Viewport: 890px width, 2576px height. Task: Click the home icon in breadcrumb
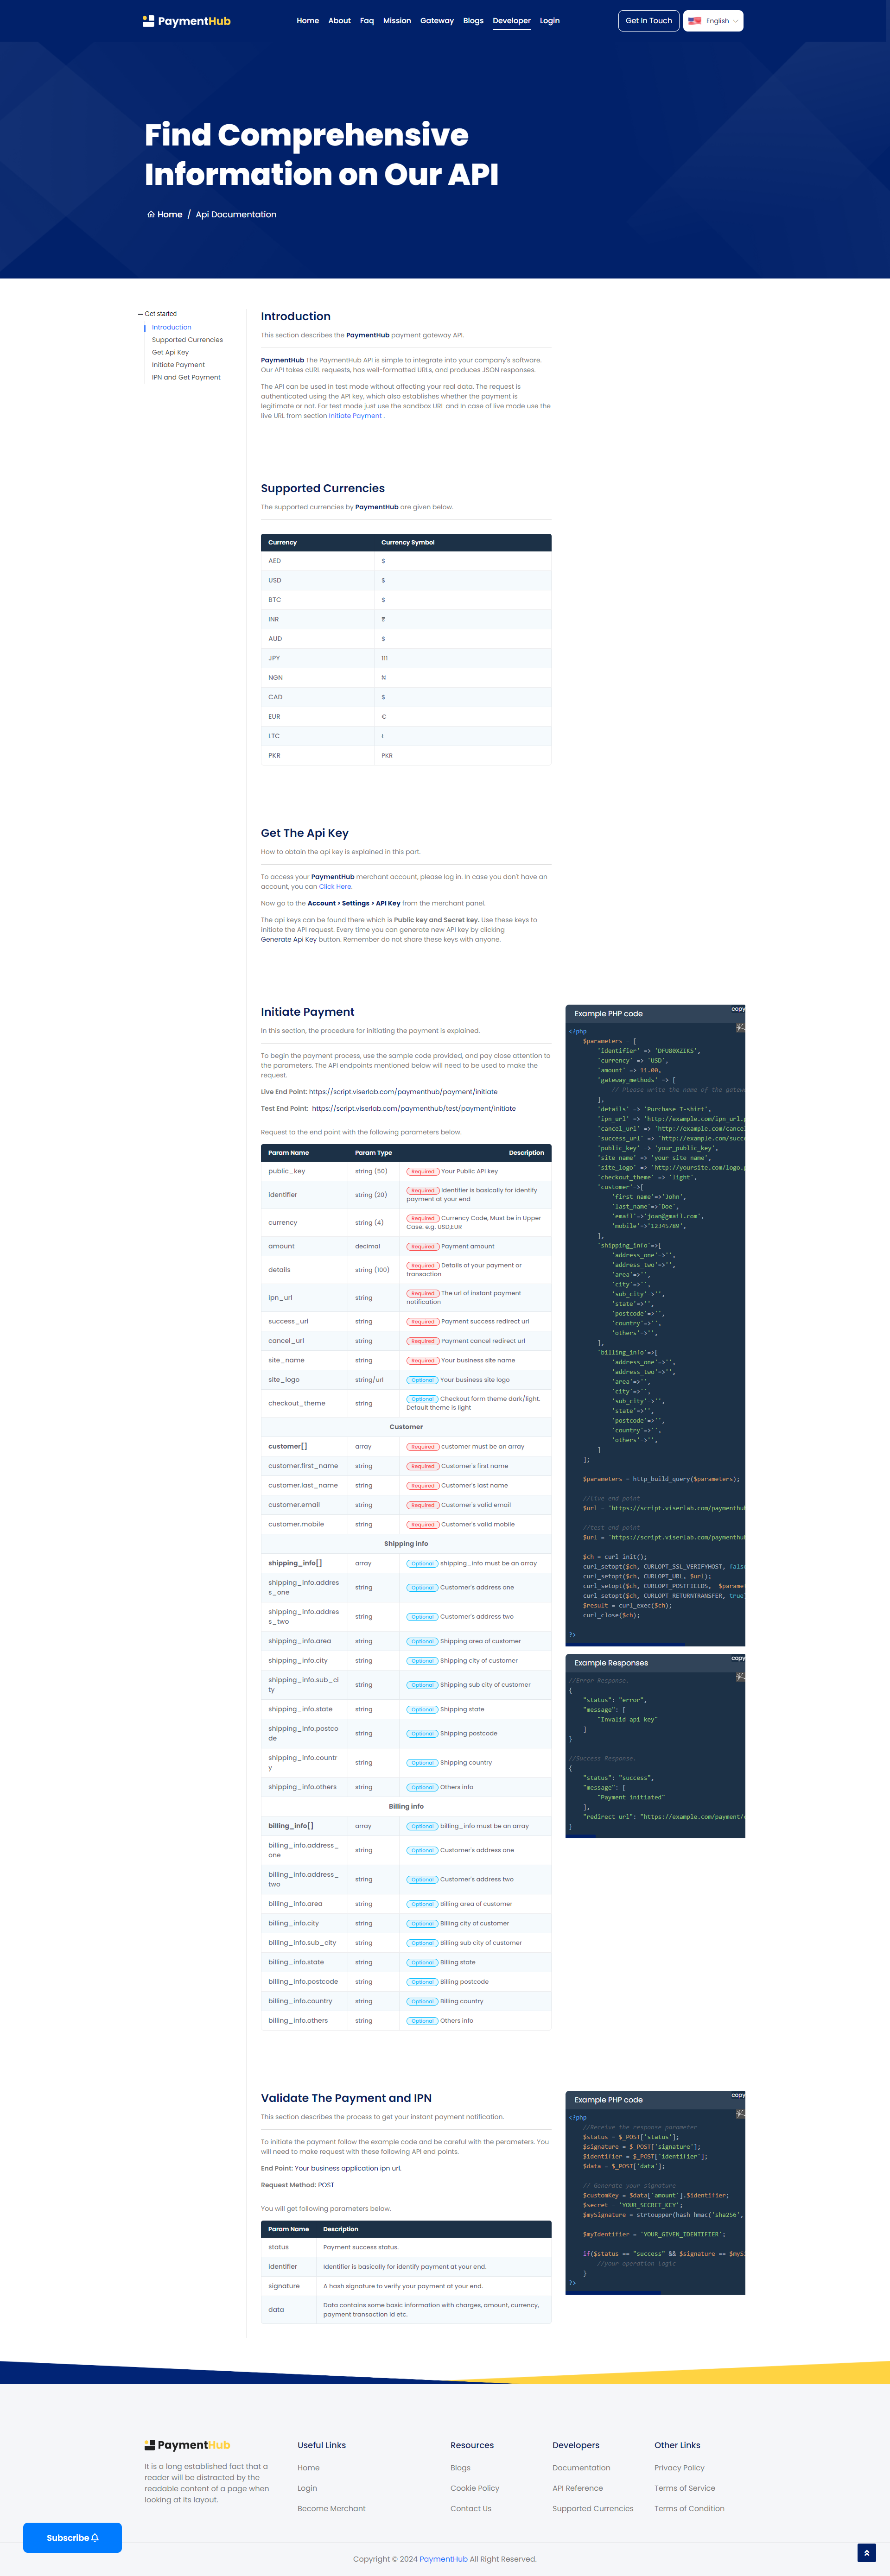[x=151, y=215]
